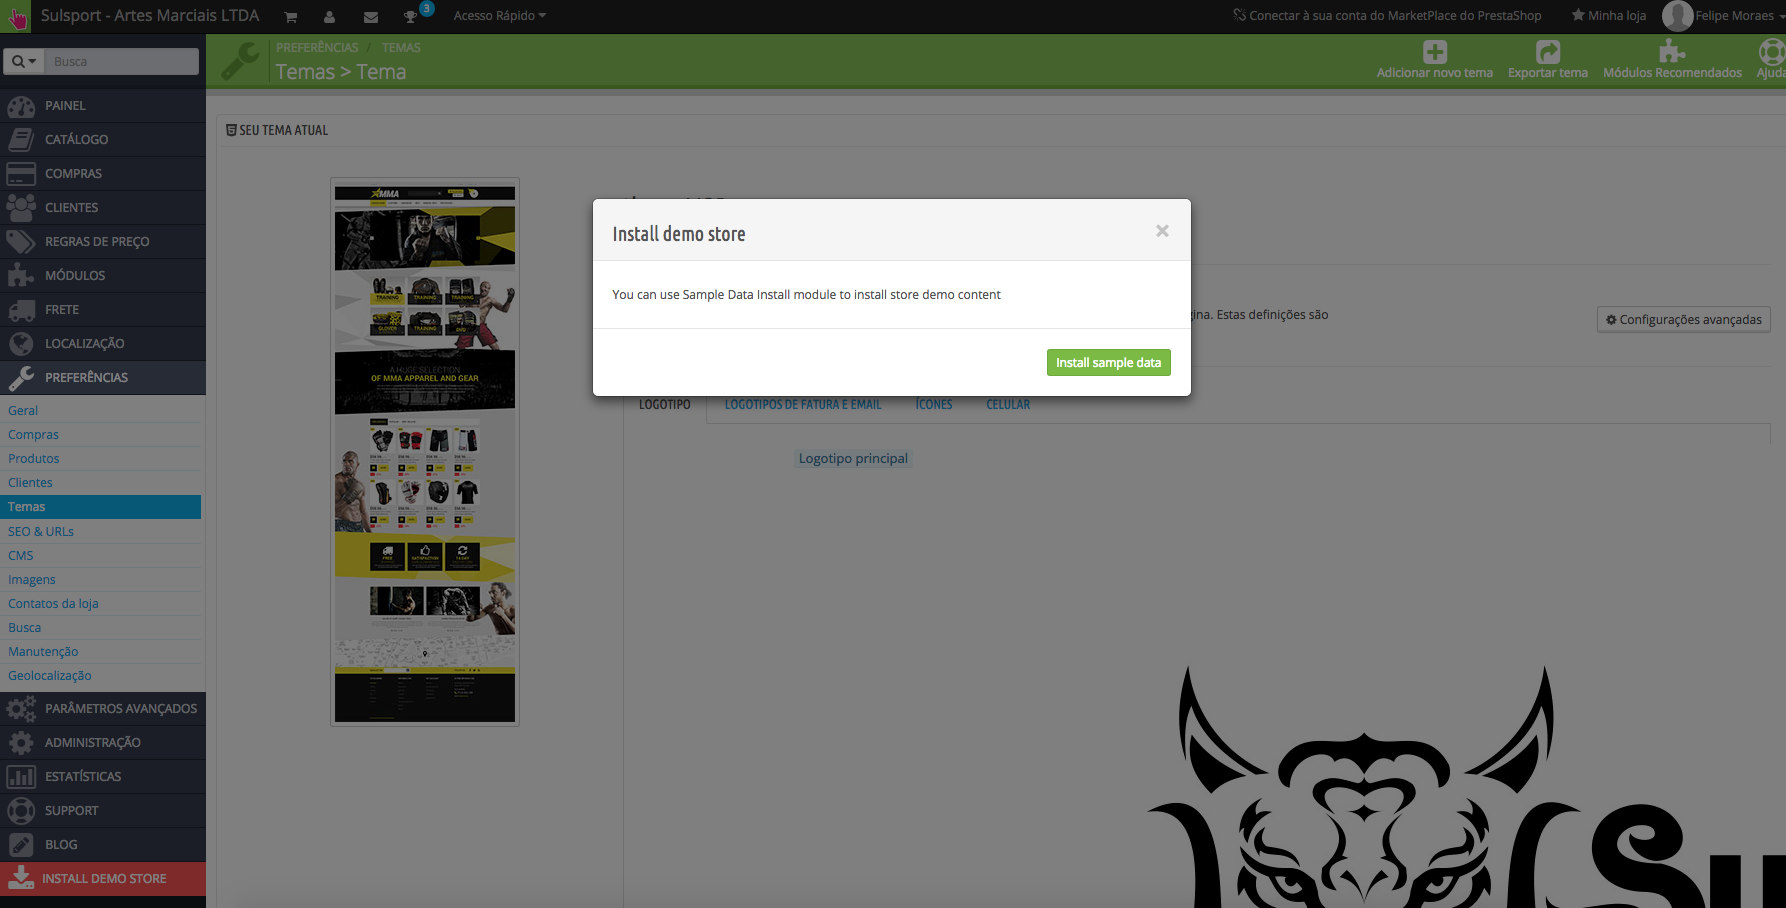
Task: Open the Busca submenu item
Action: pyautogui.click(x=25, y=627)
